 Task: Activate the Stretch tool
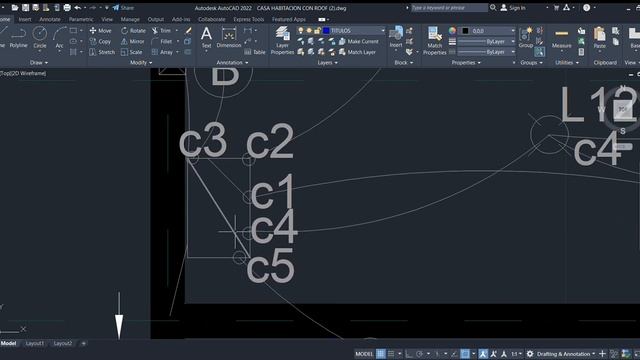102,52
